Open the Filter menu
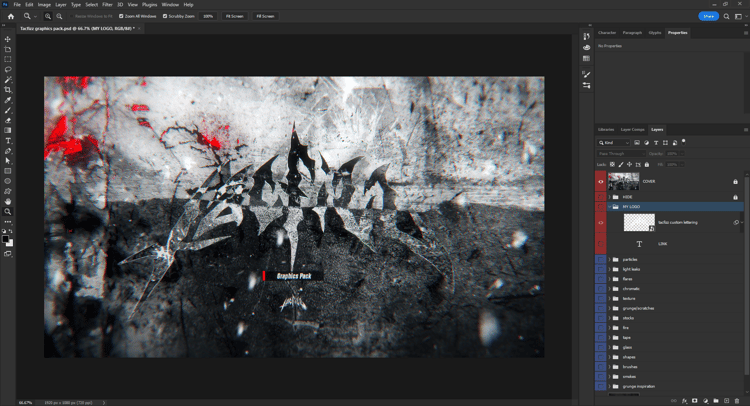This screenshot has width=750, height=406. (107, 5)
